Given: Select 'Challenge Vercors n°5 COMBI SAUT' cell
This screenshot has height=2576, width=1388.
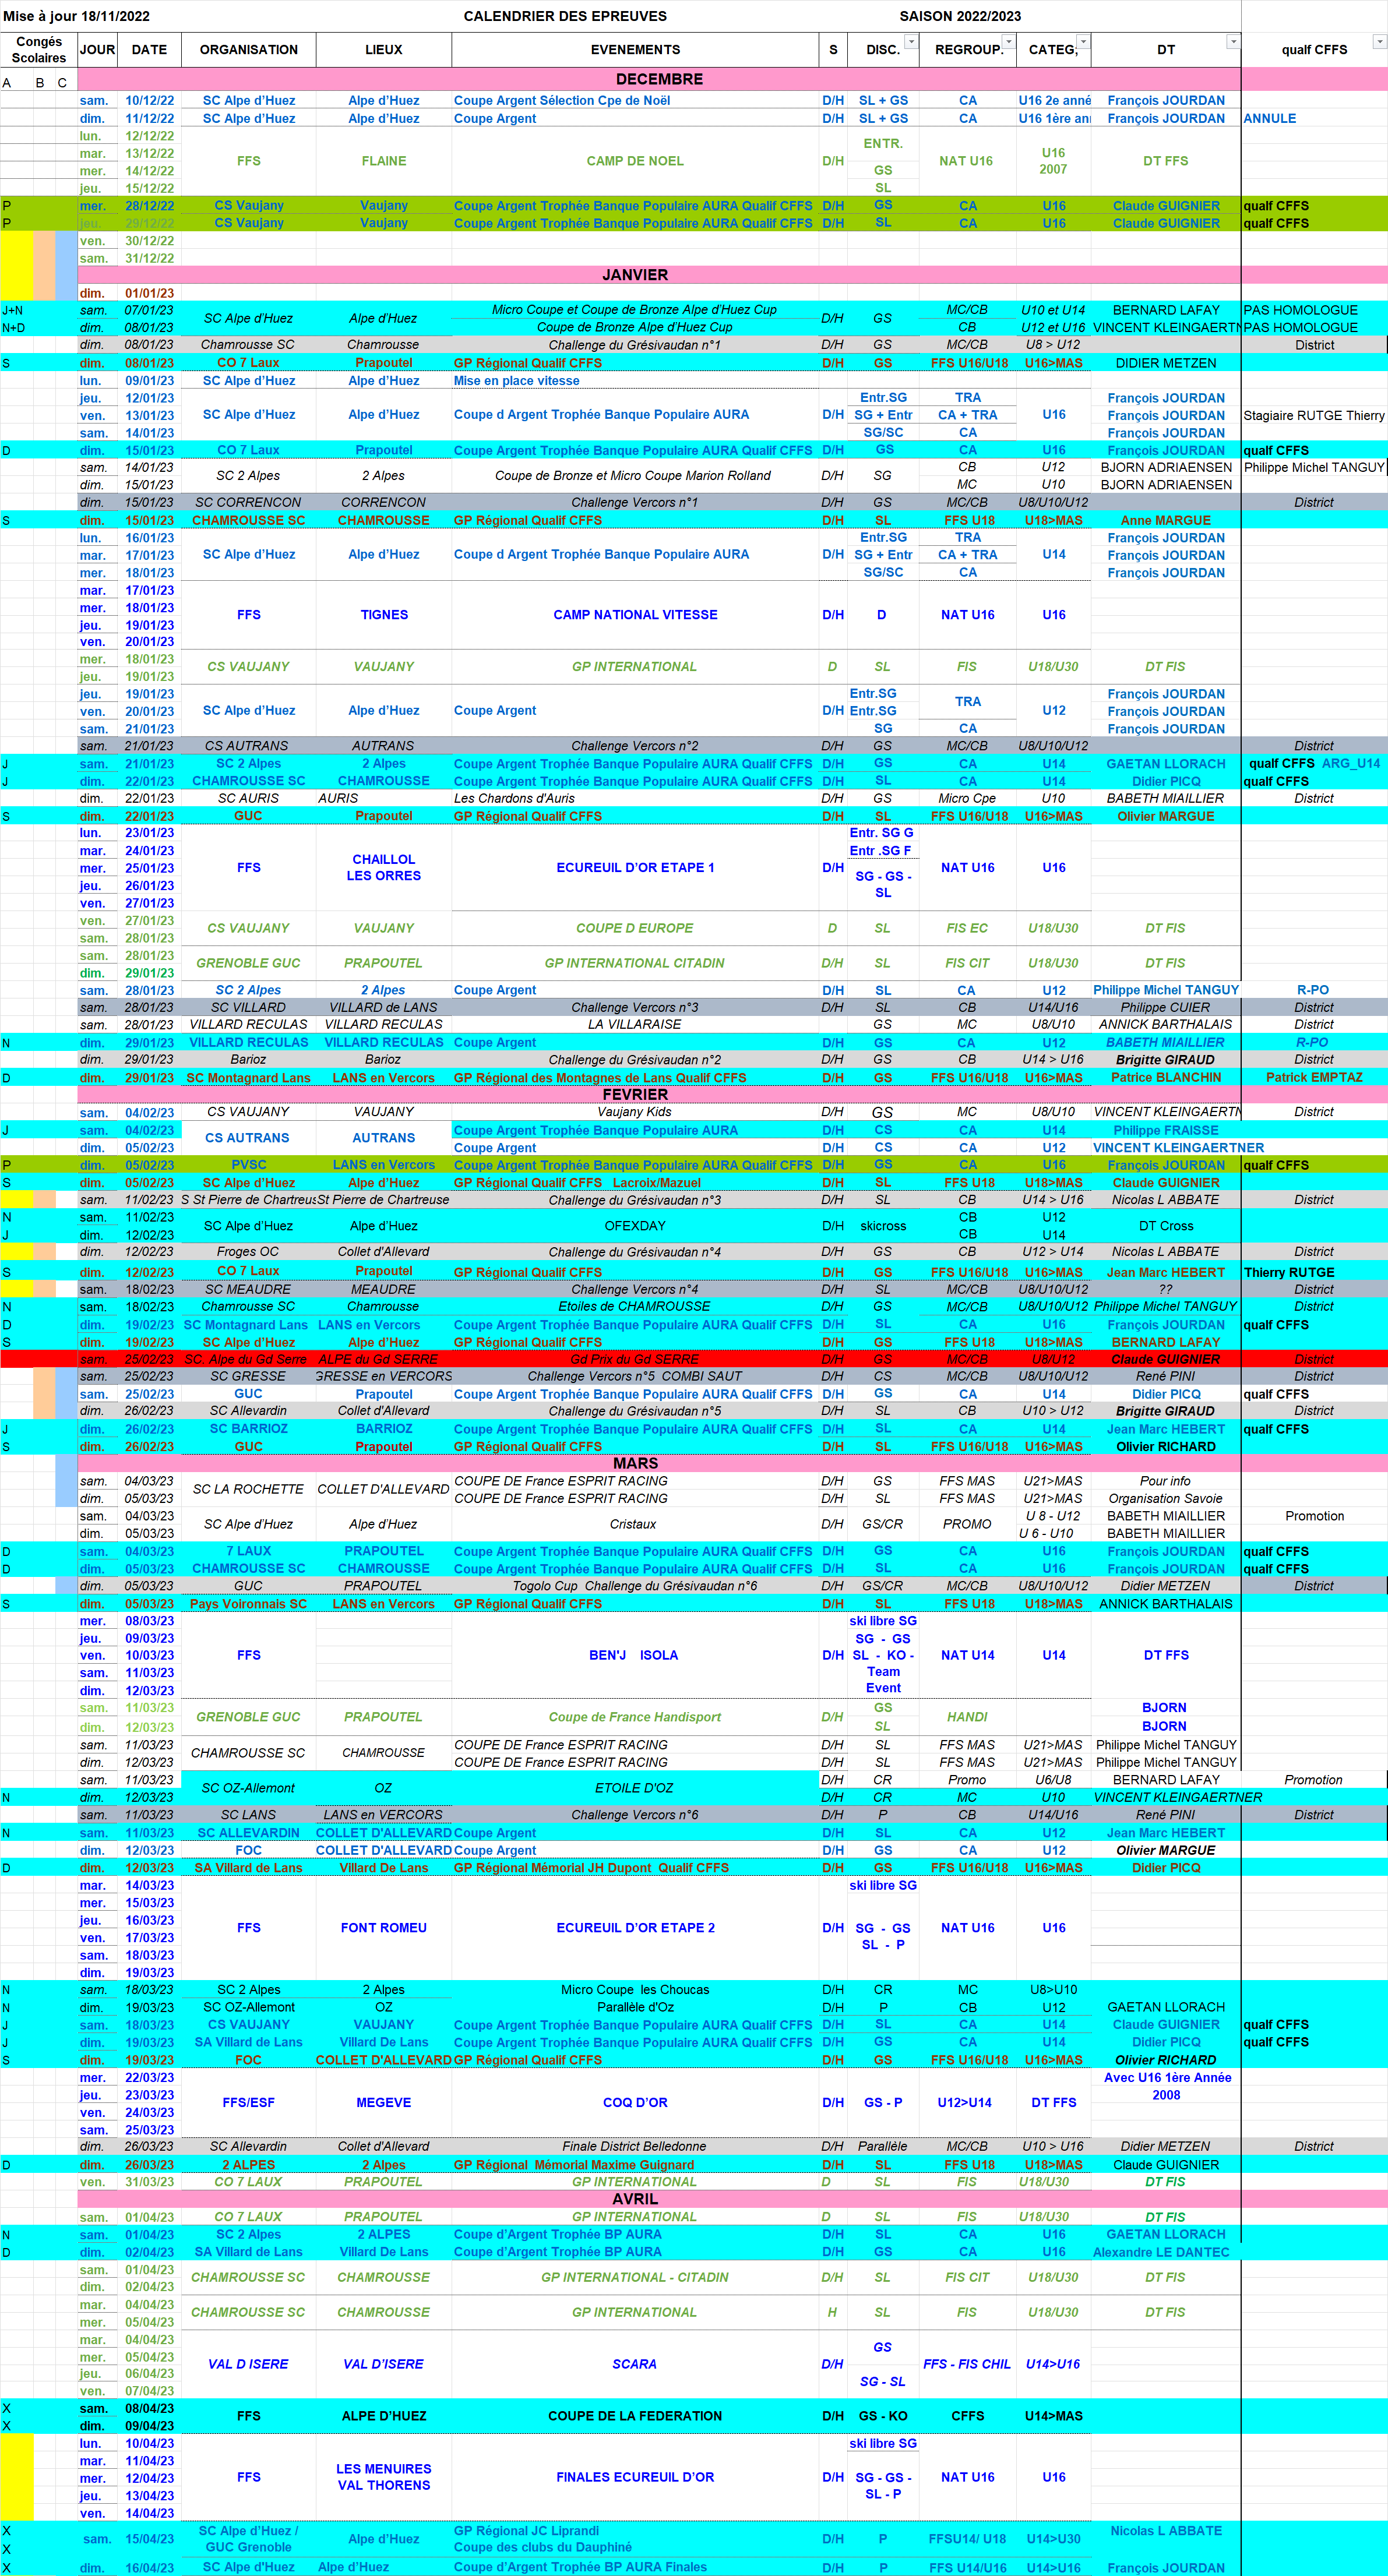Looking at the screenshot, I should tap(635, 1377).
